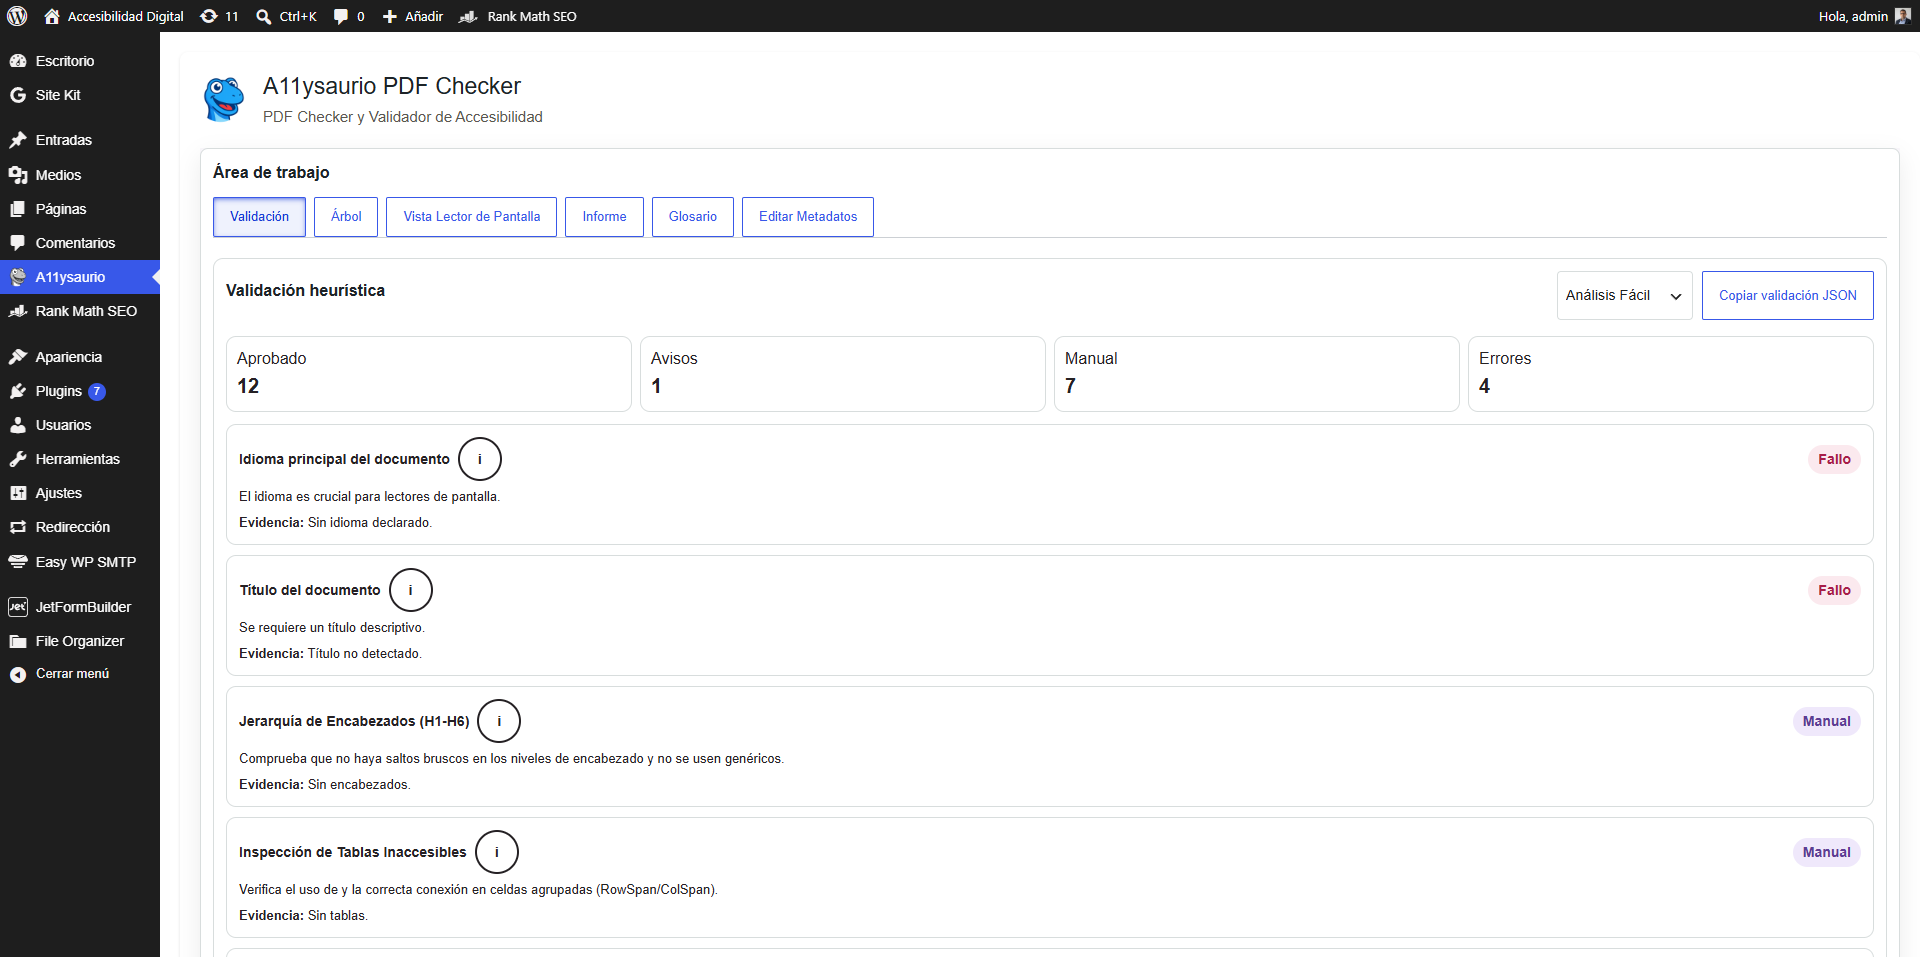The width and height of the screenshot is (1920, 957).
Task: Open Rank Math SEO in admin bar
Action: [518, 16]
